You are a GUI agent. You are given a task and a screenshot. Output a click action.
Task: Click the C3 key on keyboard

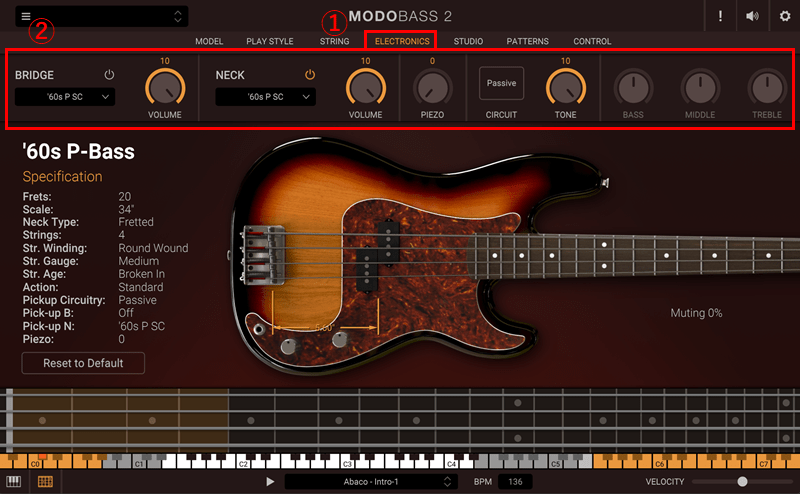click(346, 463)
